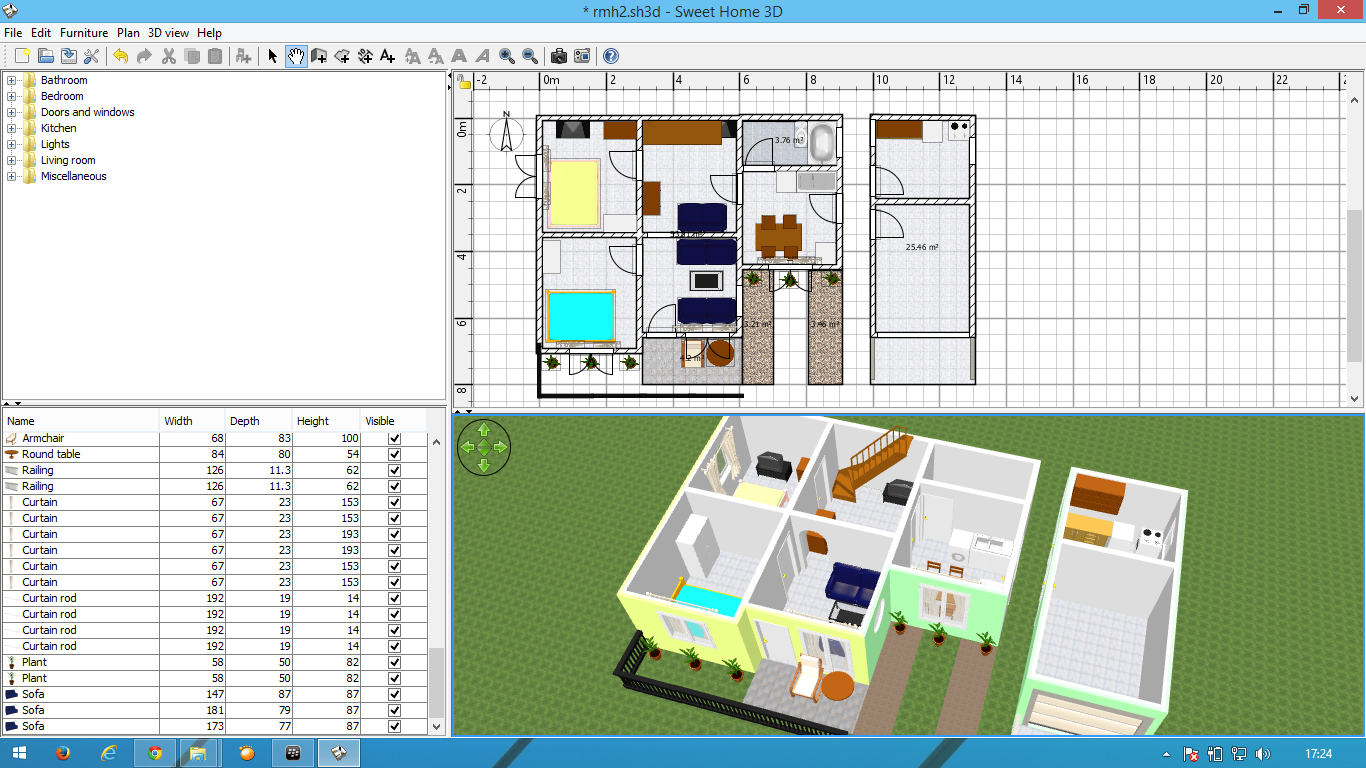Open the Preferences wrench icon

[91, 56]
